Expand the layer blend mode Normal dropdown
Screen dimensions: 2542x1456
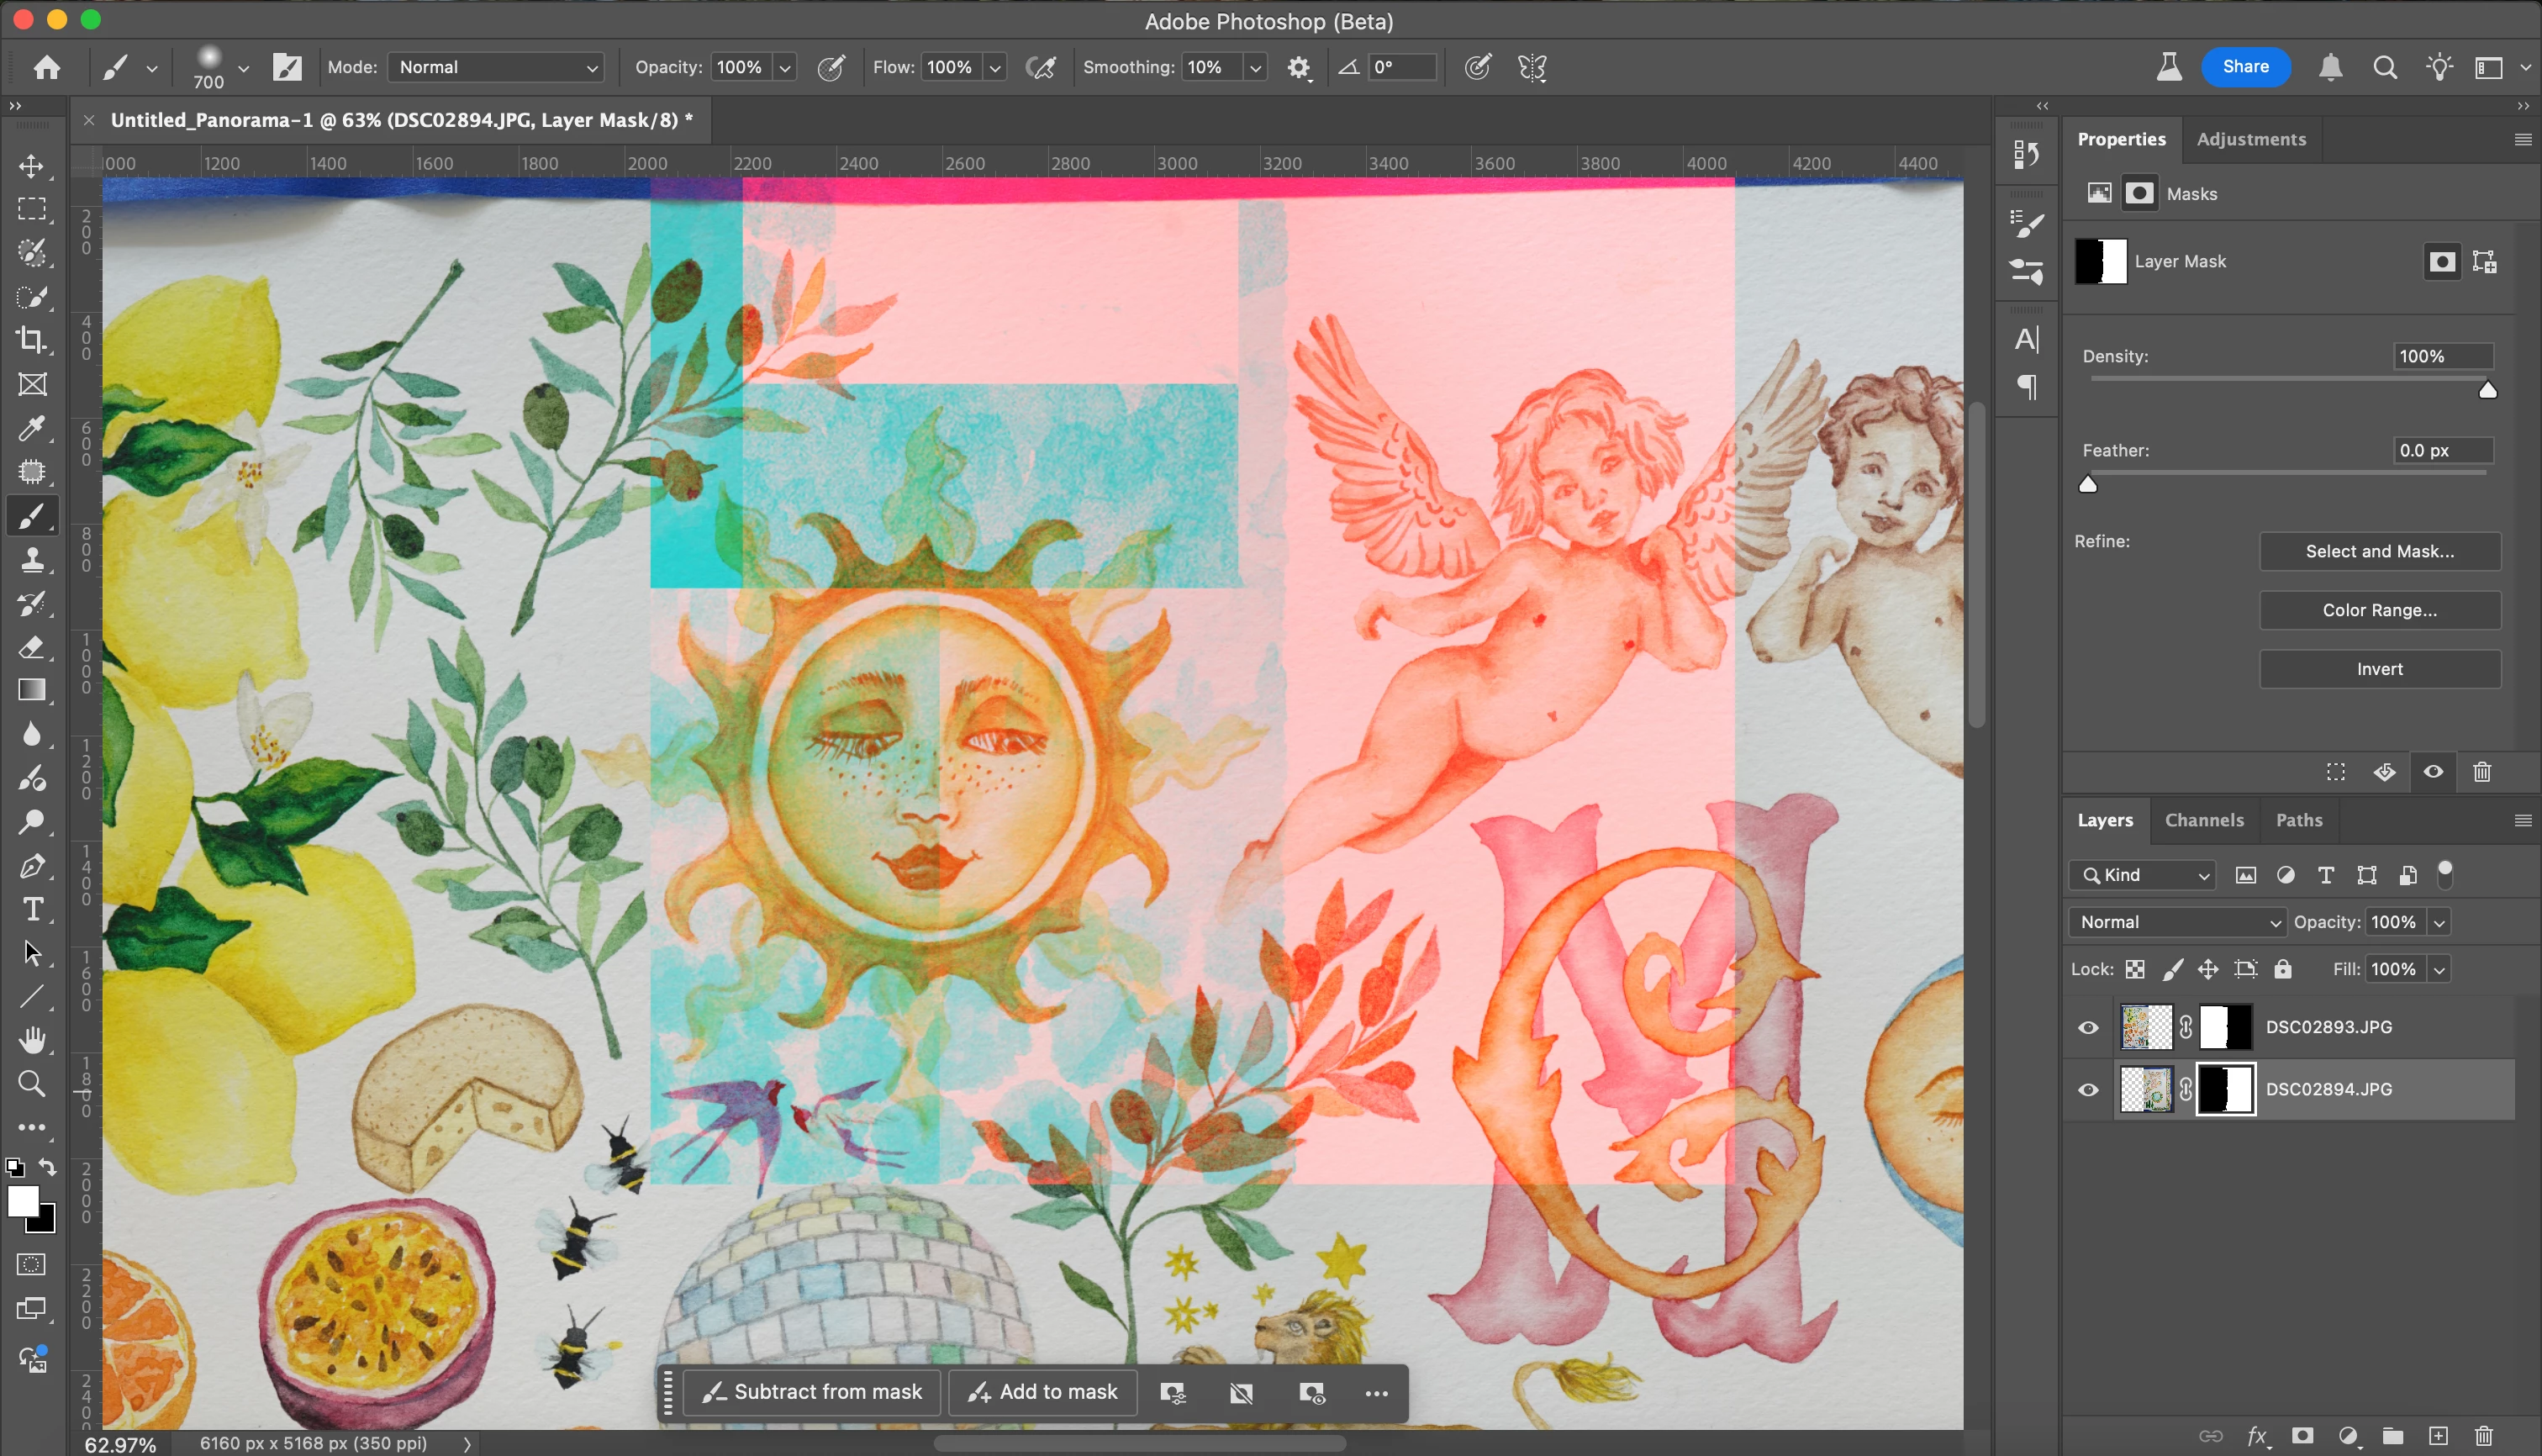click(x=2176, y=922)
